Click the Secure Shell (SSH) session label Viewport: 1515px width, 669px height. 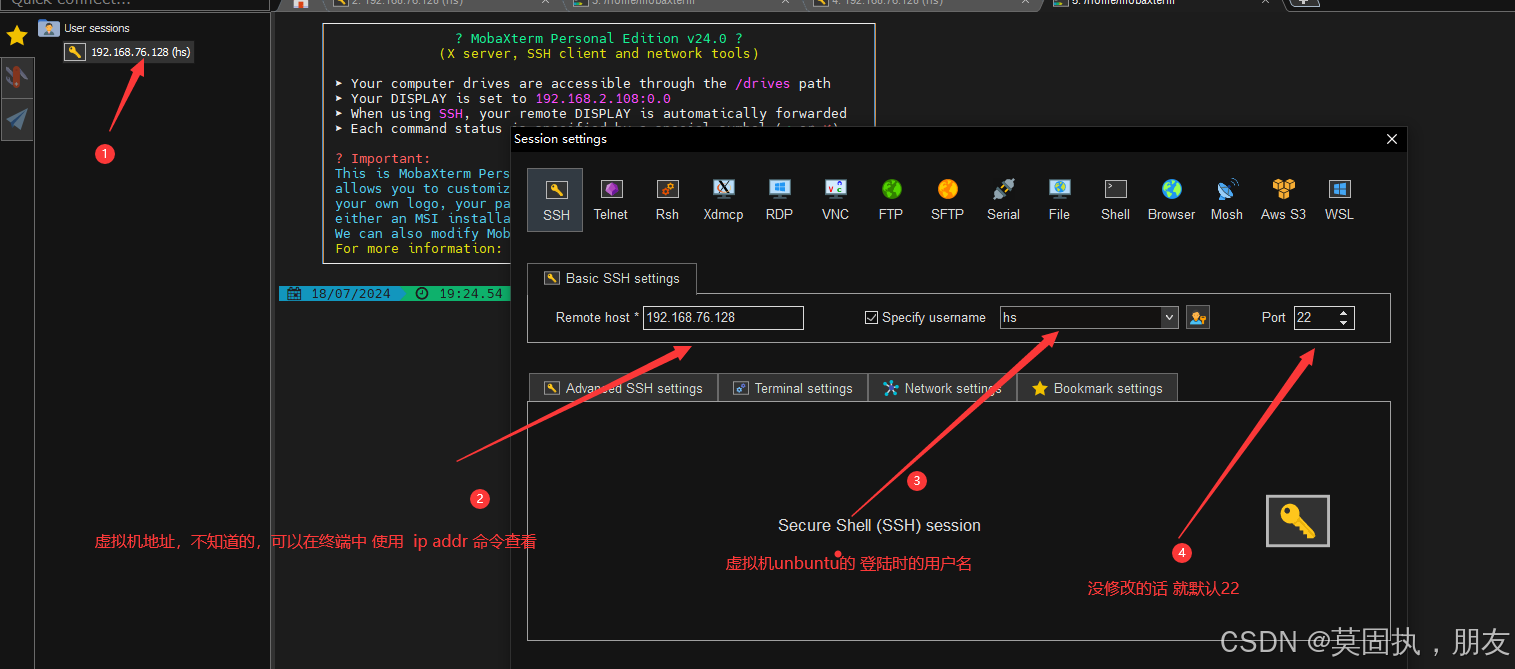click(x=879, y=525)
